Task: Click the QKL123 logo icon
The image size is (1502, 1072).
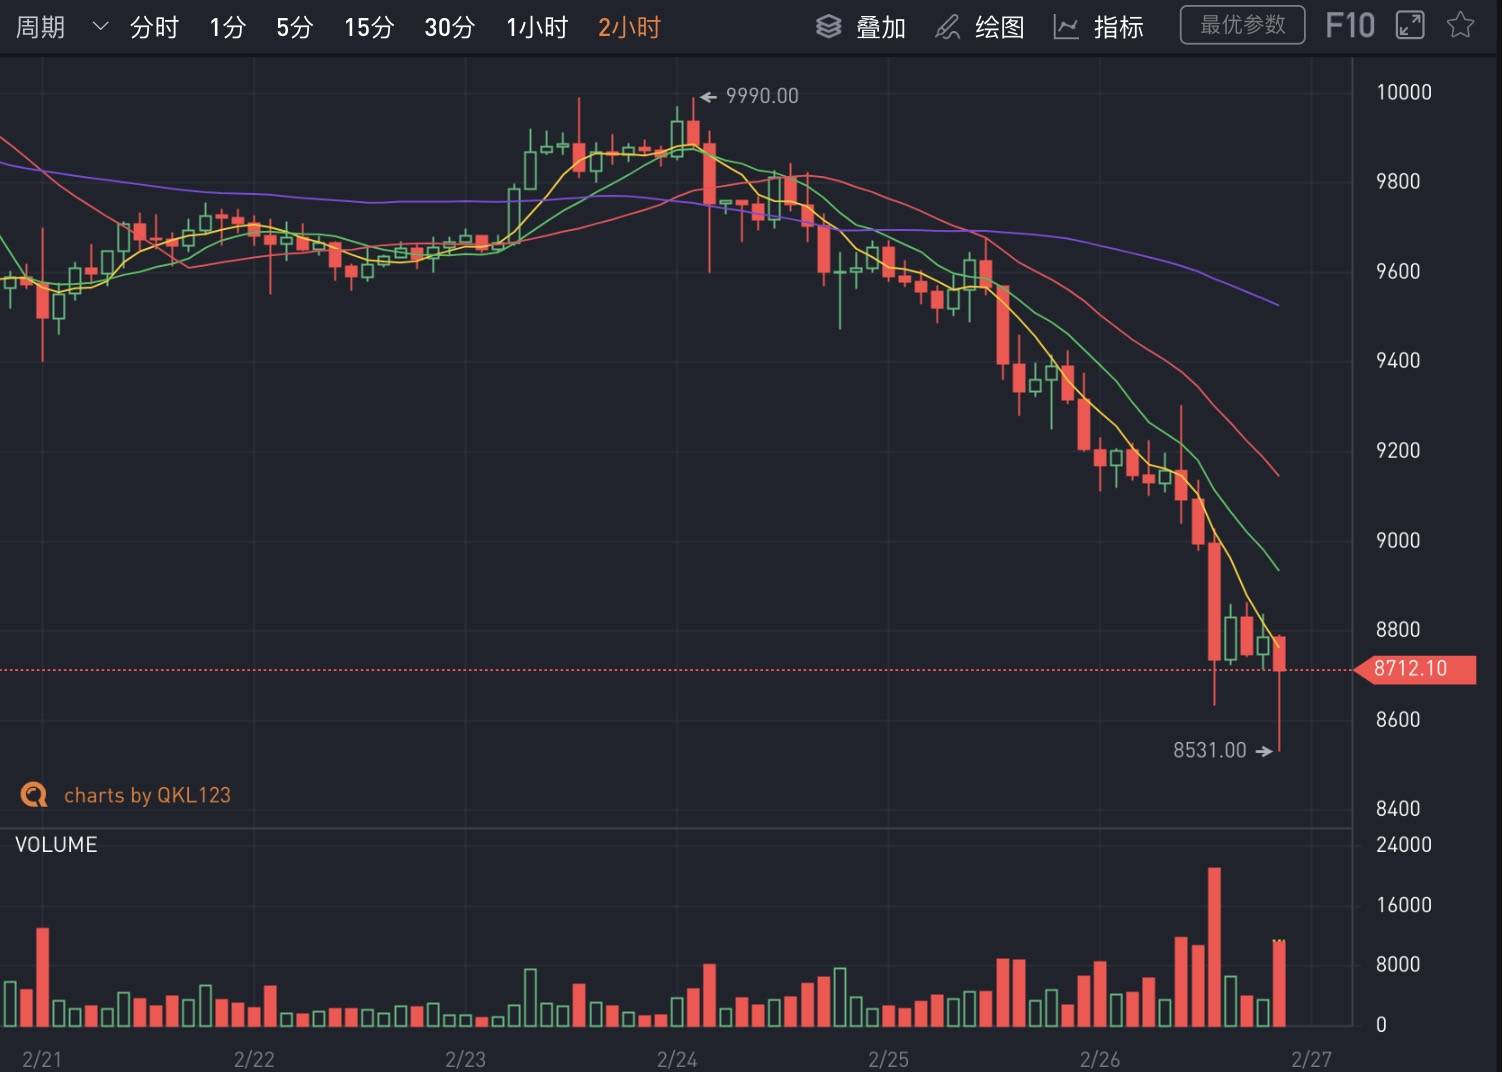Action: point(34,795)
